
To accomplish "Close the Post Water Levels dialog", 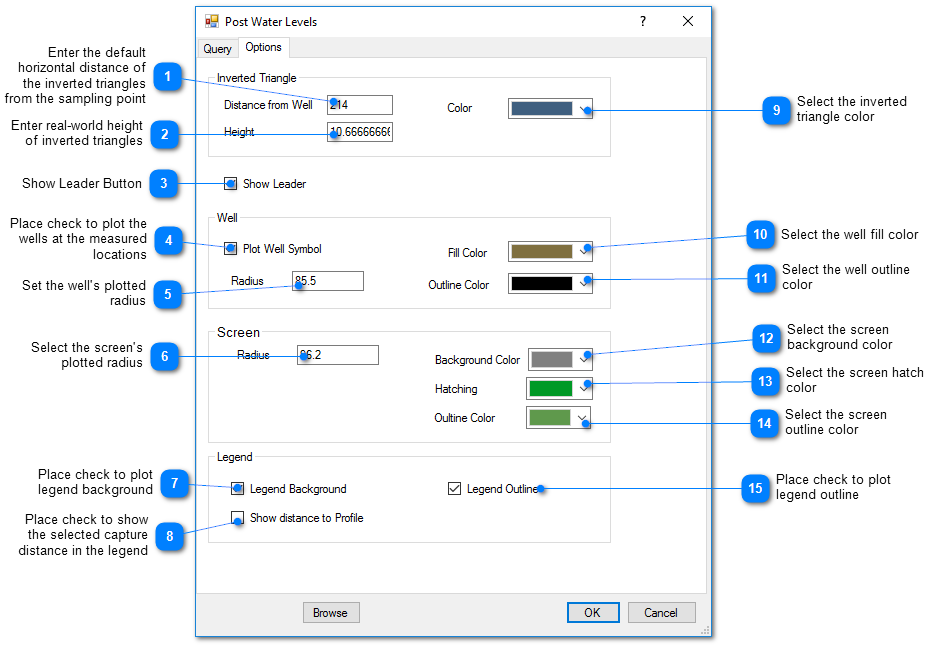I will pos(688,21).
